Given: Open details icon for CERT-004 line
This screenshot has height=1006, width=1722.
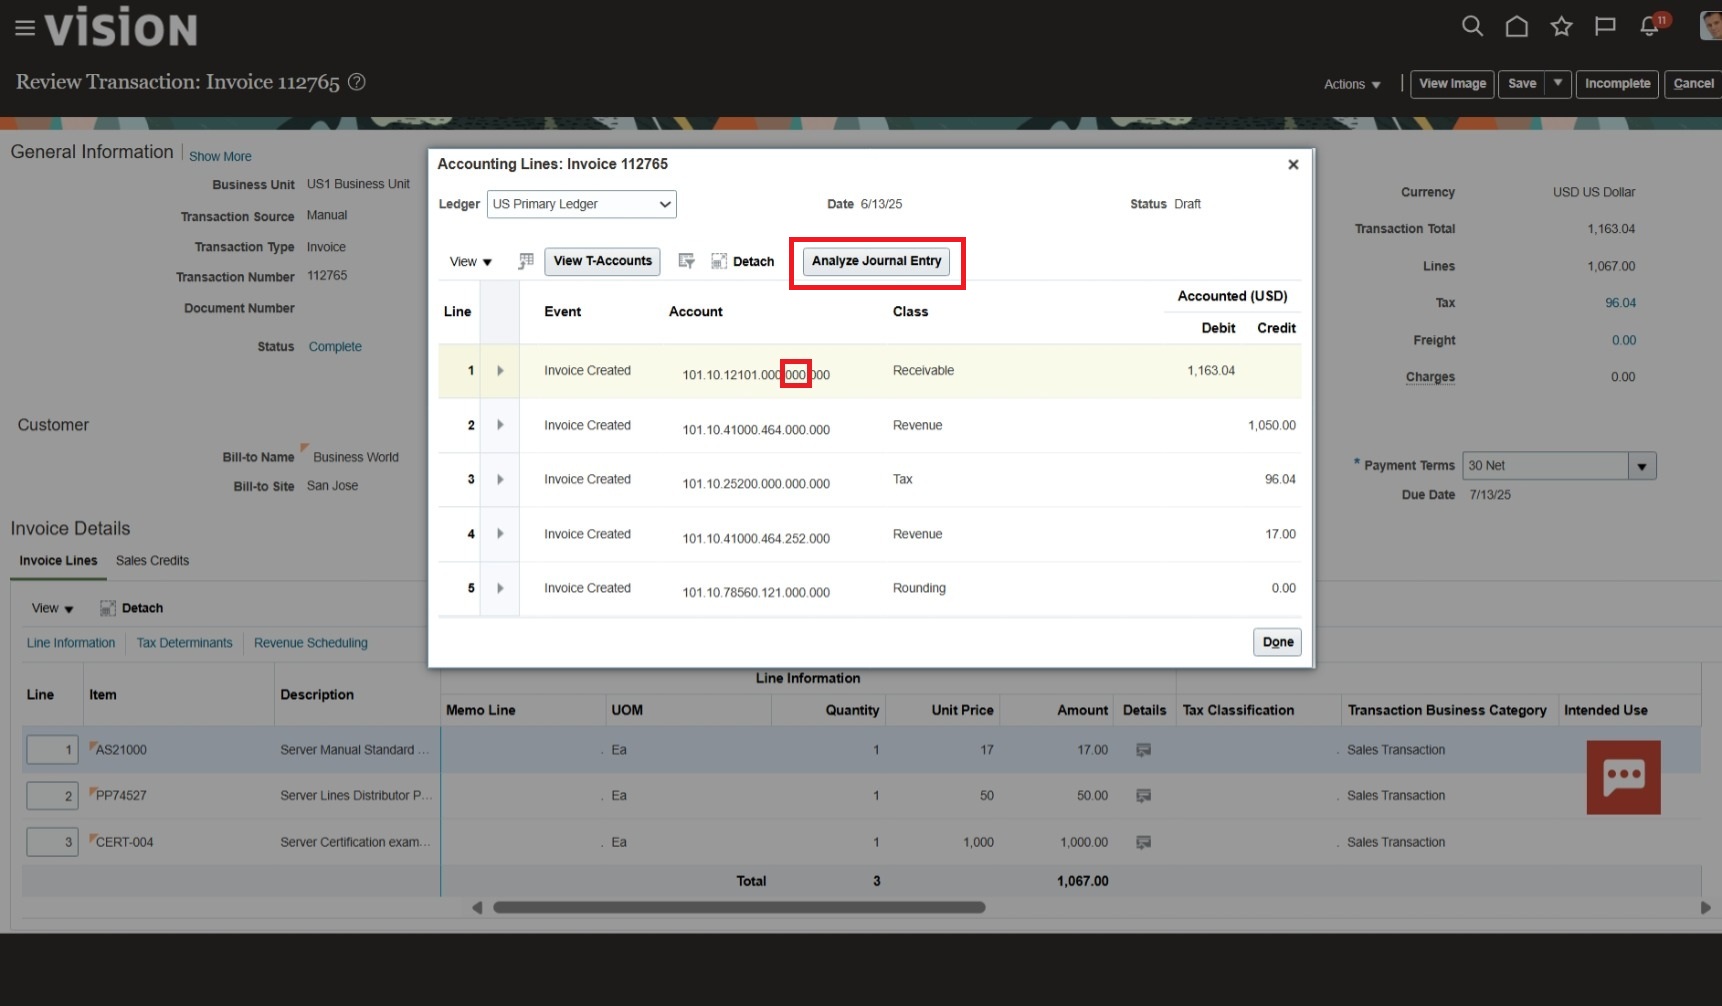Looking at the screenshot, I should [1143, 842].
